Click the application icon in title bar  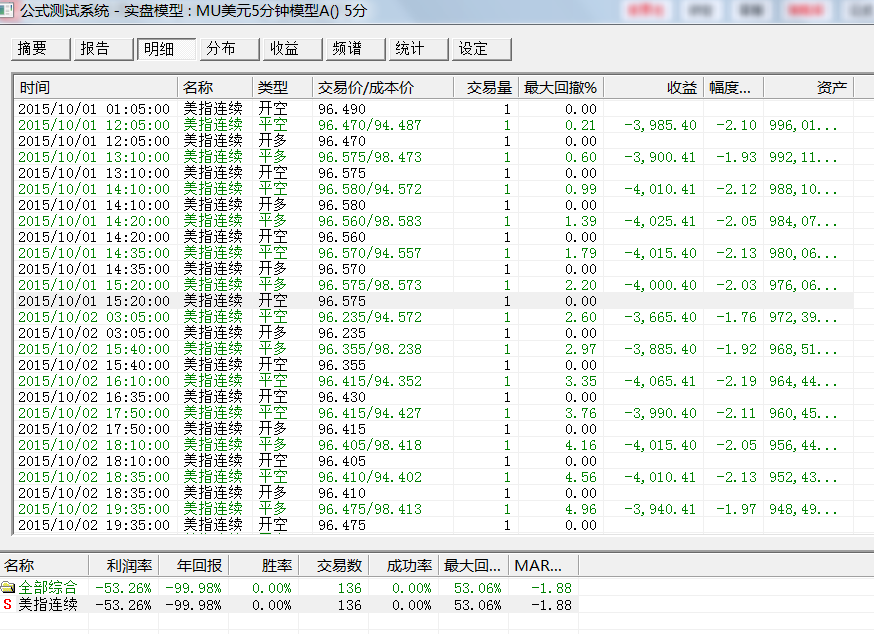(x=9, y=10)
